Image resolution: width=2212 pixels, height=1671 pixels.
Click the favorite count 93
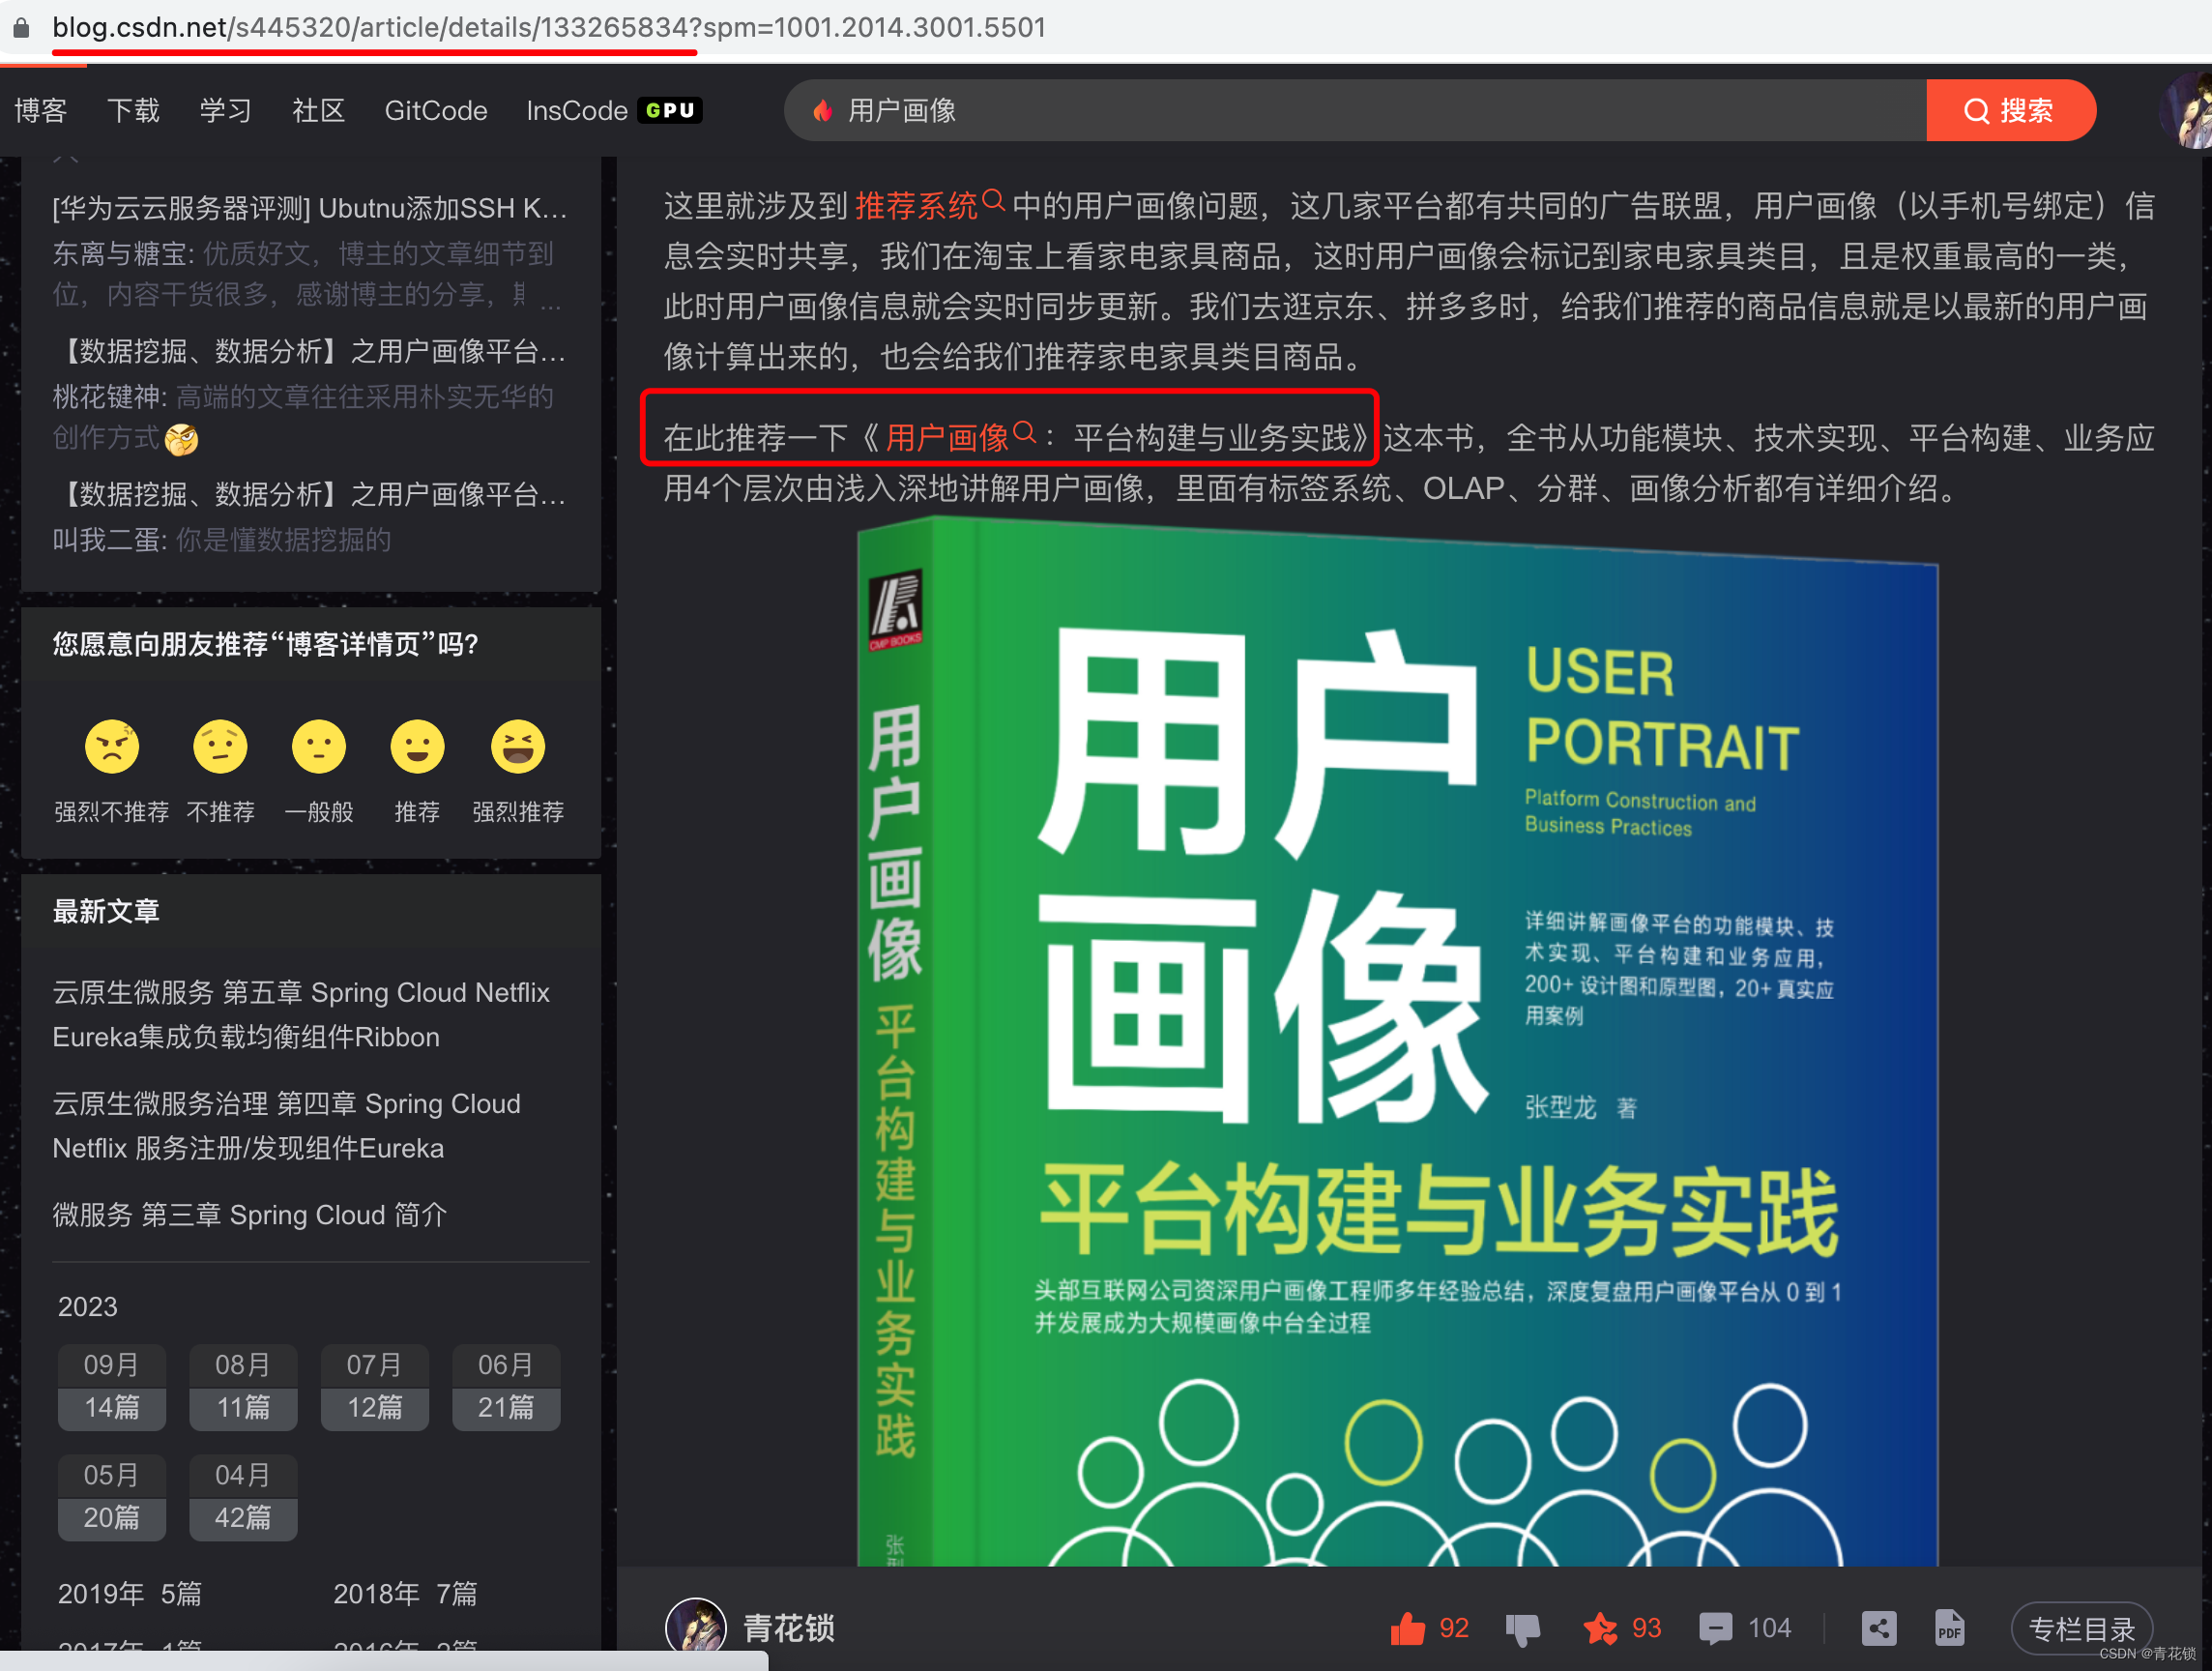(x=1646, y=1629)
